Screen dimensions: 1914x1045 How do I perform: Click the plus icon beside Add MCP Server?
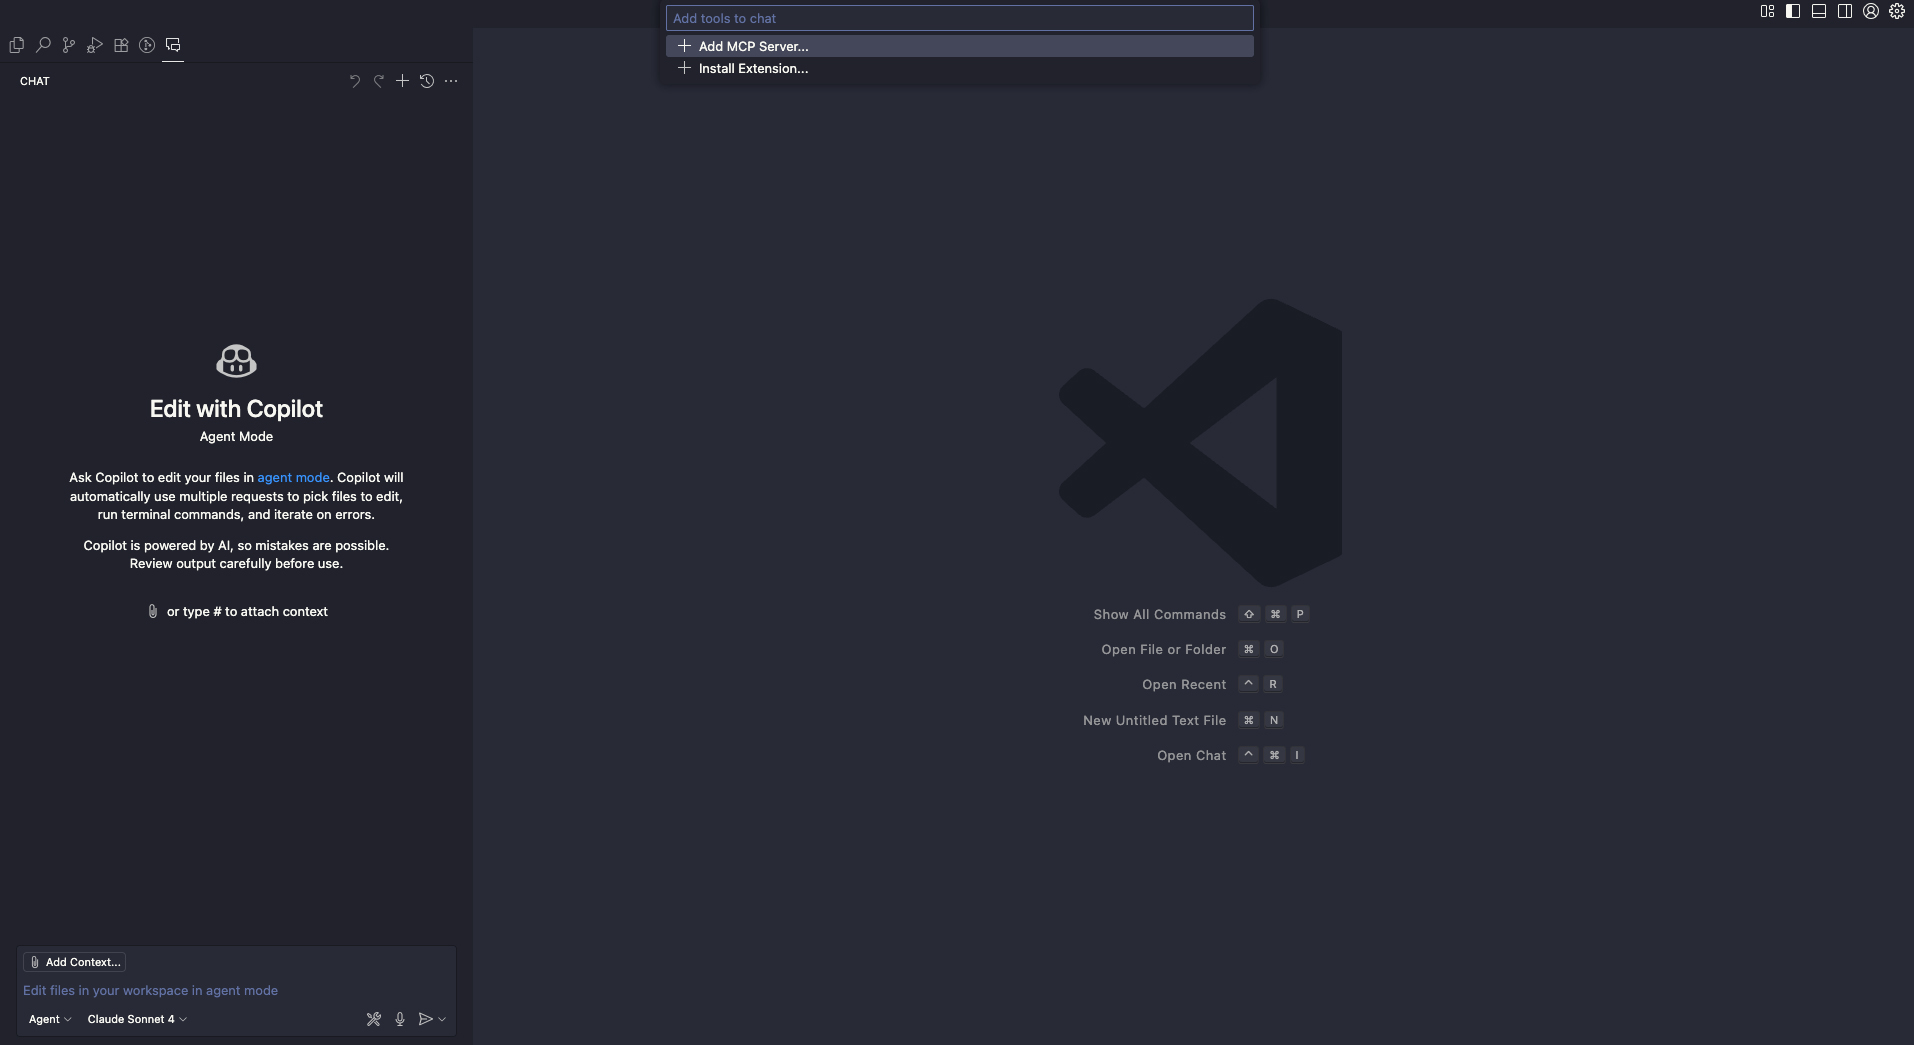[684, 46]
